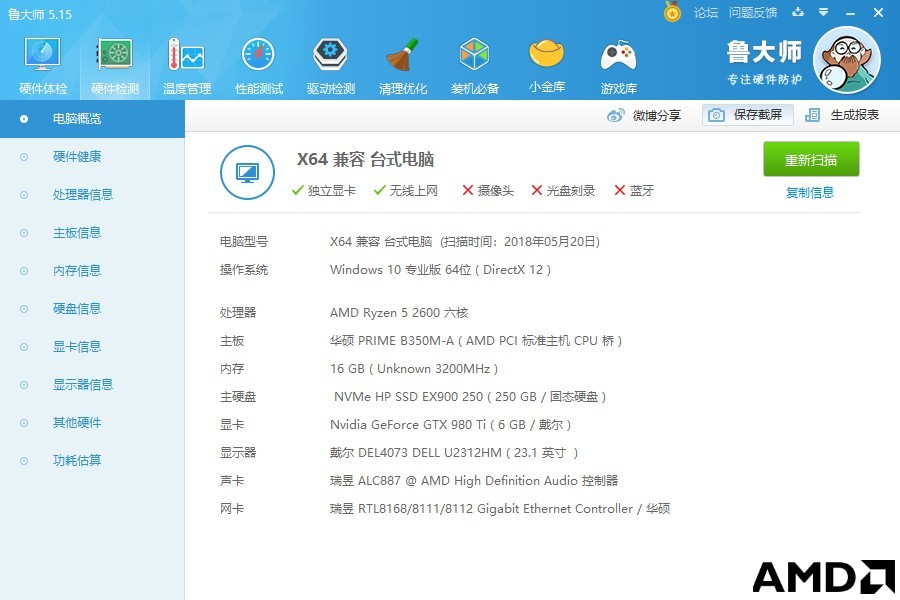The height and width of the screenshot is (600, 900).
Task: Launch the 性能测试 performance benchmark module
Action: [259, 65]
